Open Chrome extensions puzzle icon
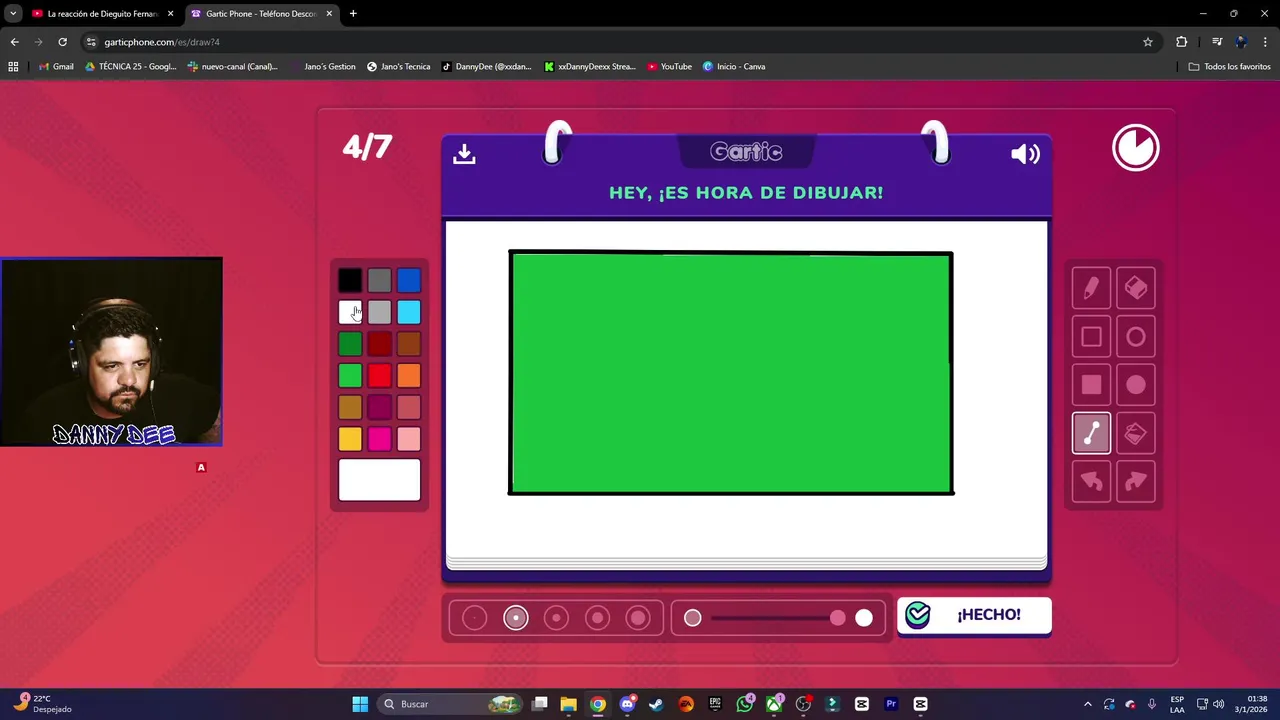Viewport: 1280px width, 720px height. point(1181,42)
